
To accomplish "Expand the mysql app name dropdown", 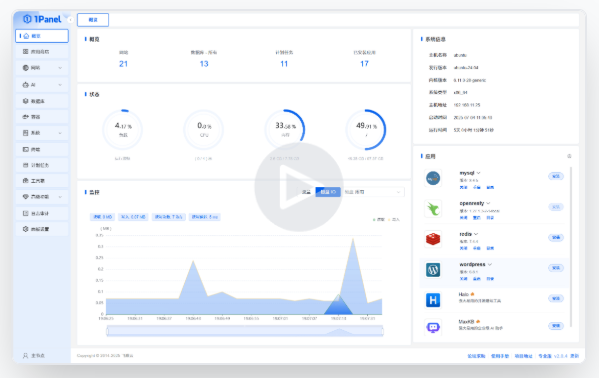I will 478,173.
